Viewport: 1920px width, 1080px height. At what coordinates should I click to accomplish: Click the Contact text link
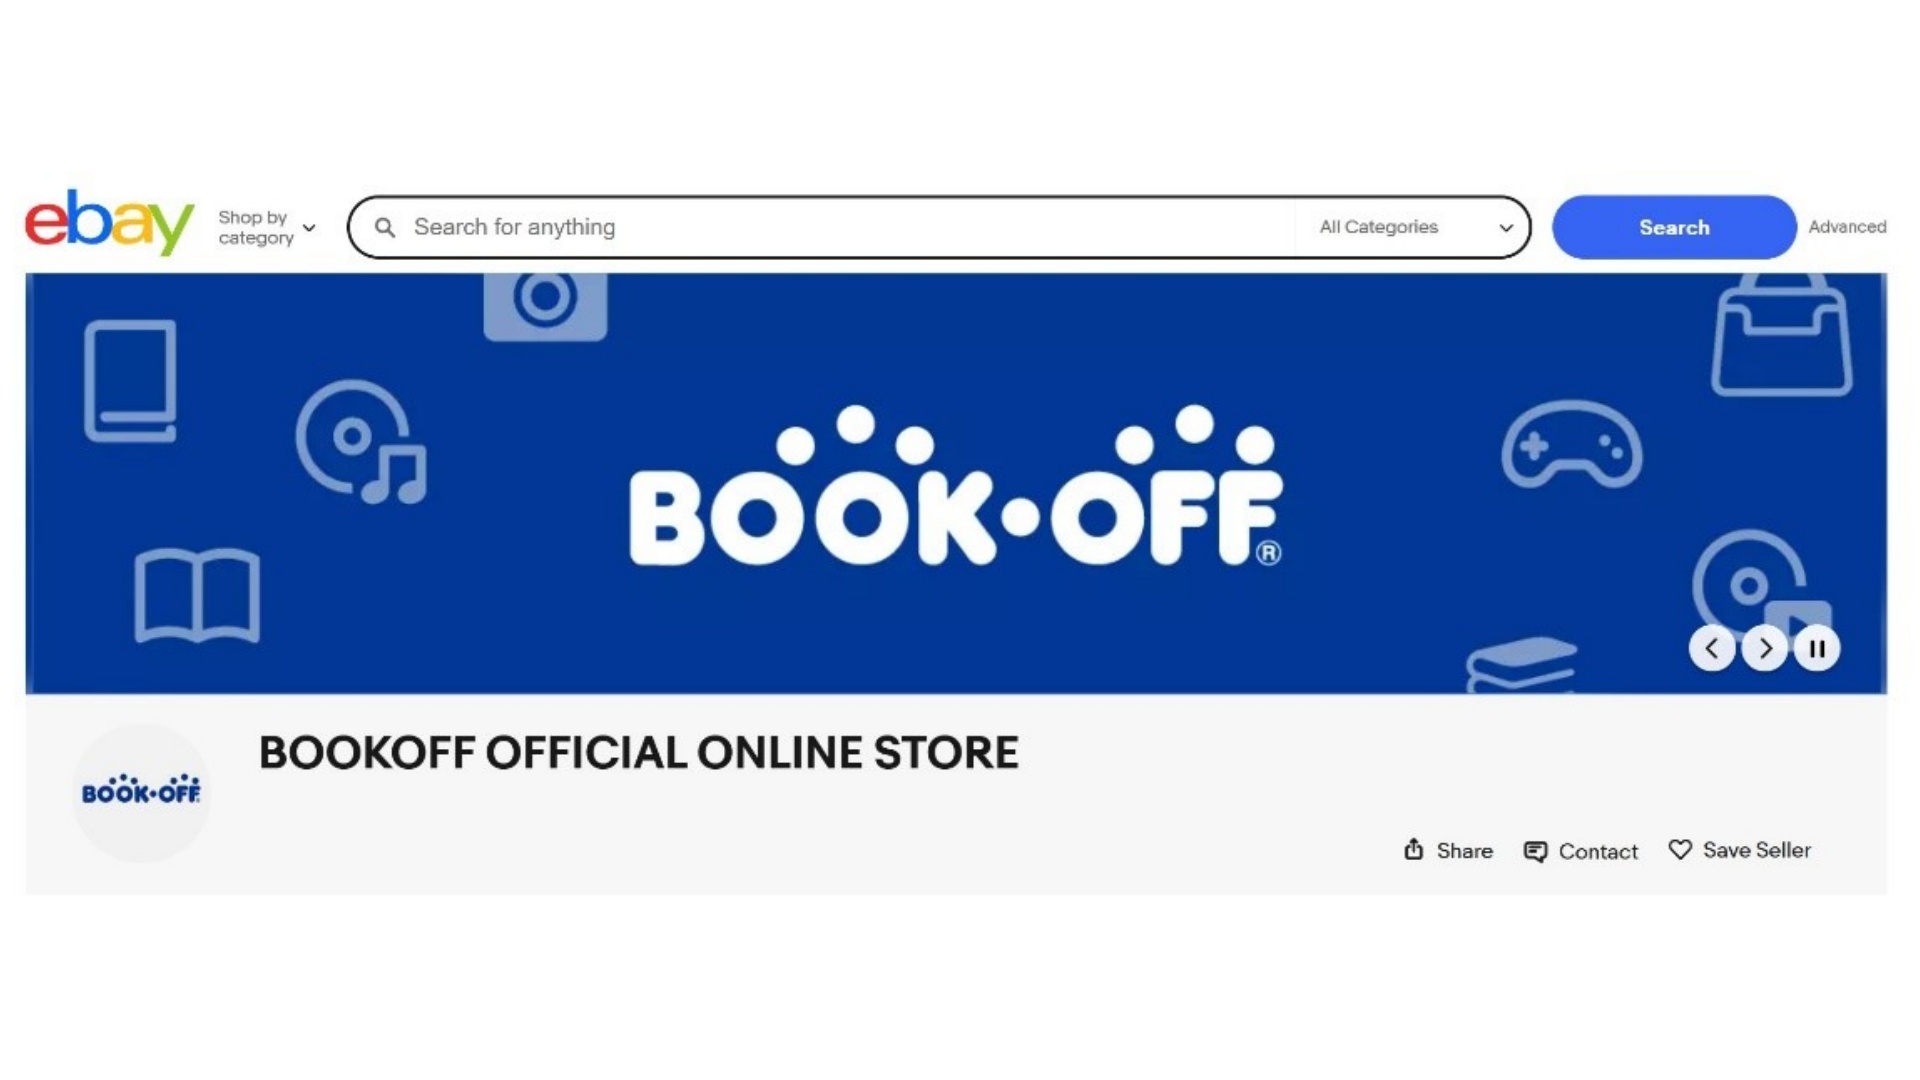tap(1598, 852)
